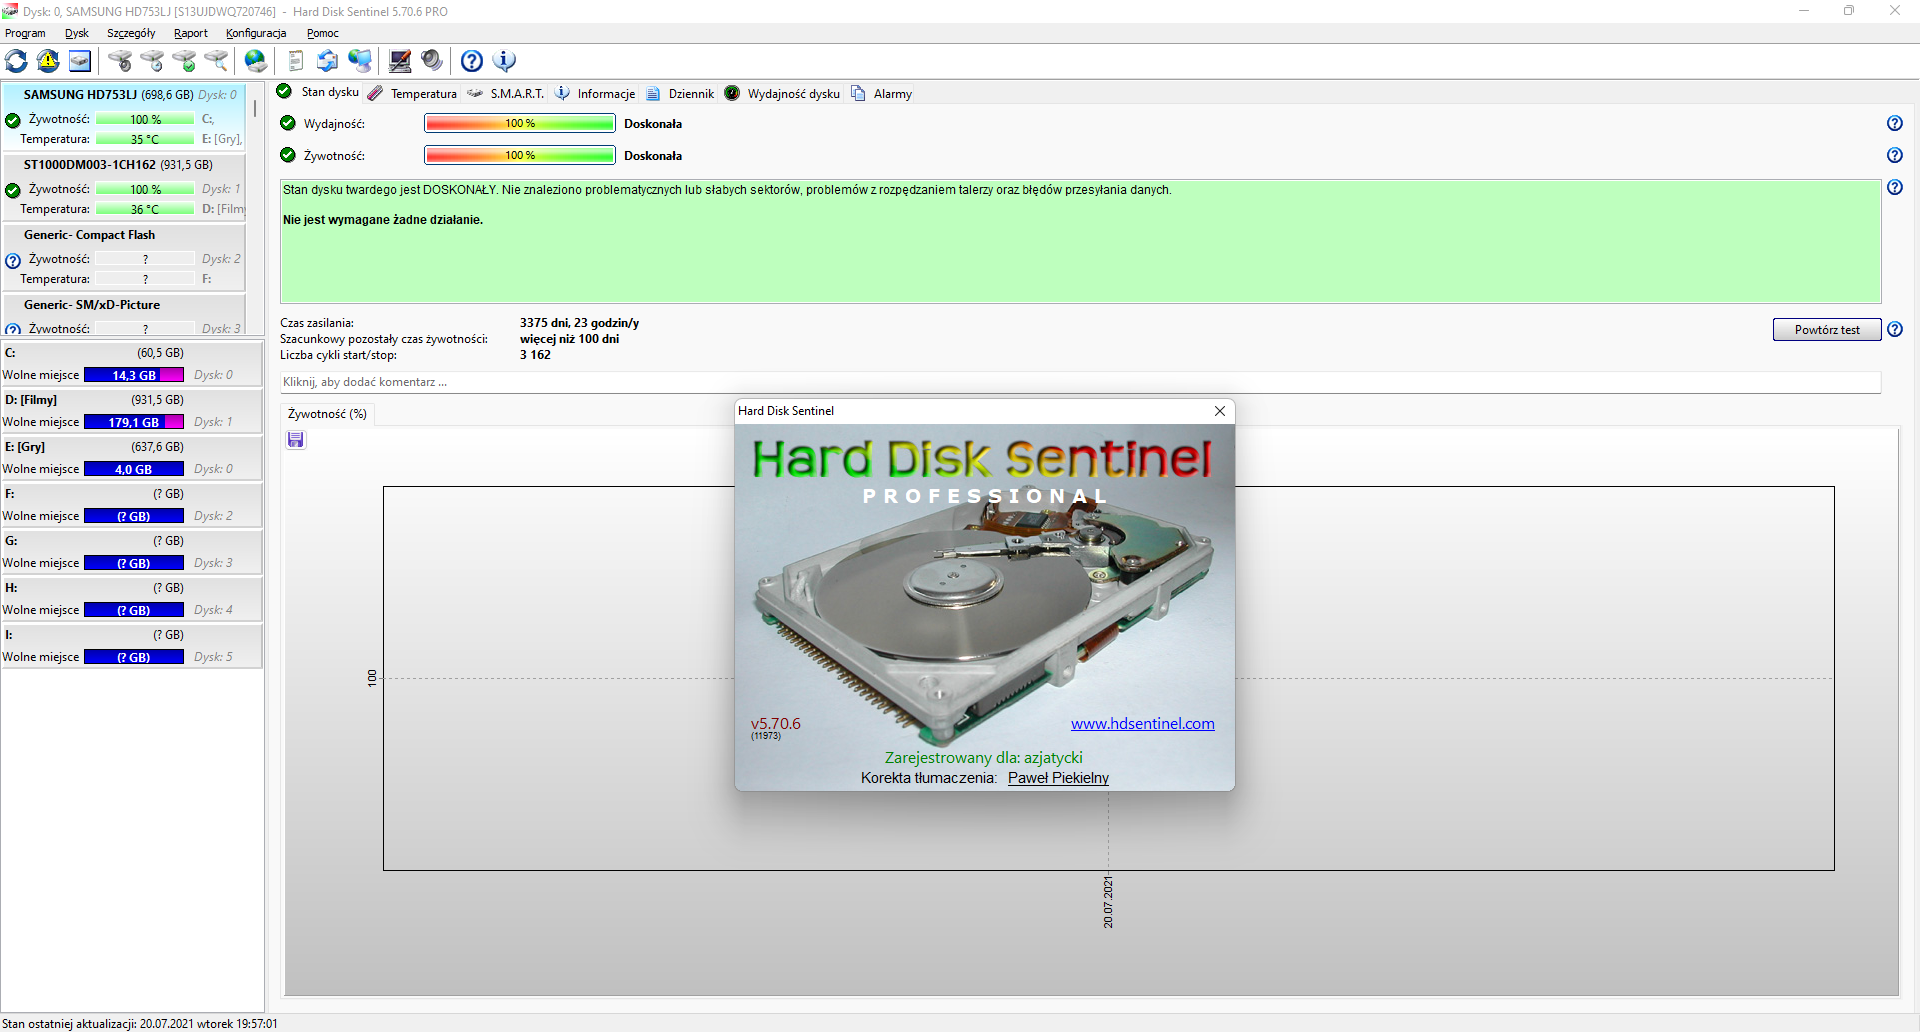1920x1032 pixels.
Task: Click the refresh disk status toolbar icon
Action: (17, 61)
